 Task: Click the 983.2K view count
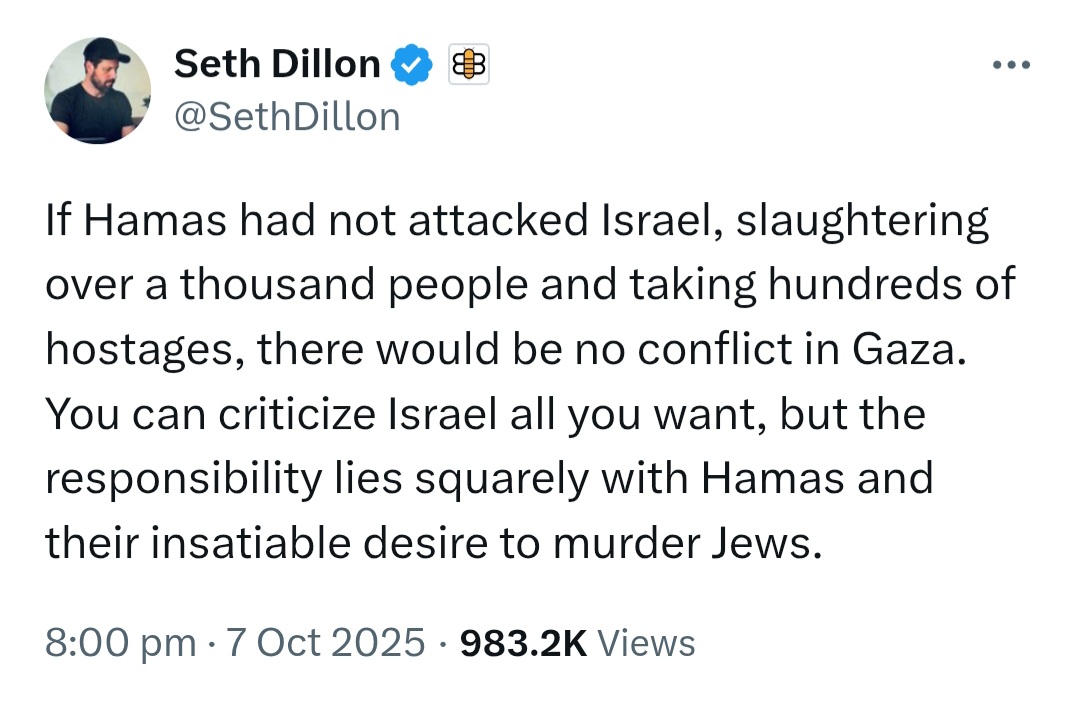[523, 643]
